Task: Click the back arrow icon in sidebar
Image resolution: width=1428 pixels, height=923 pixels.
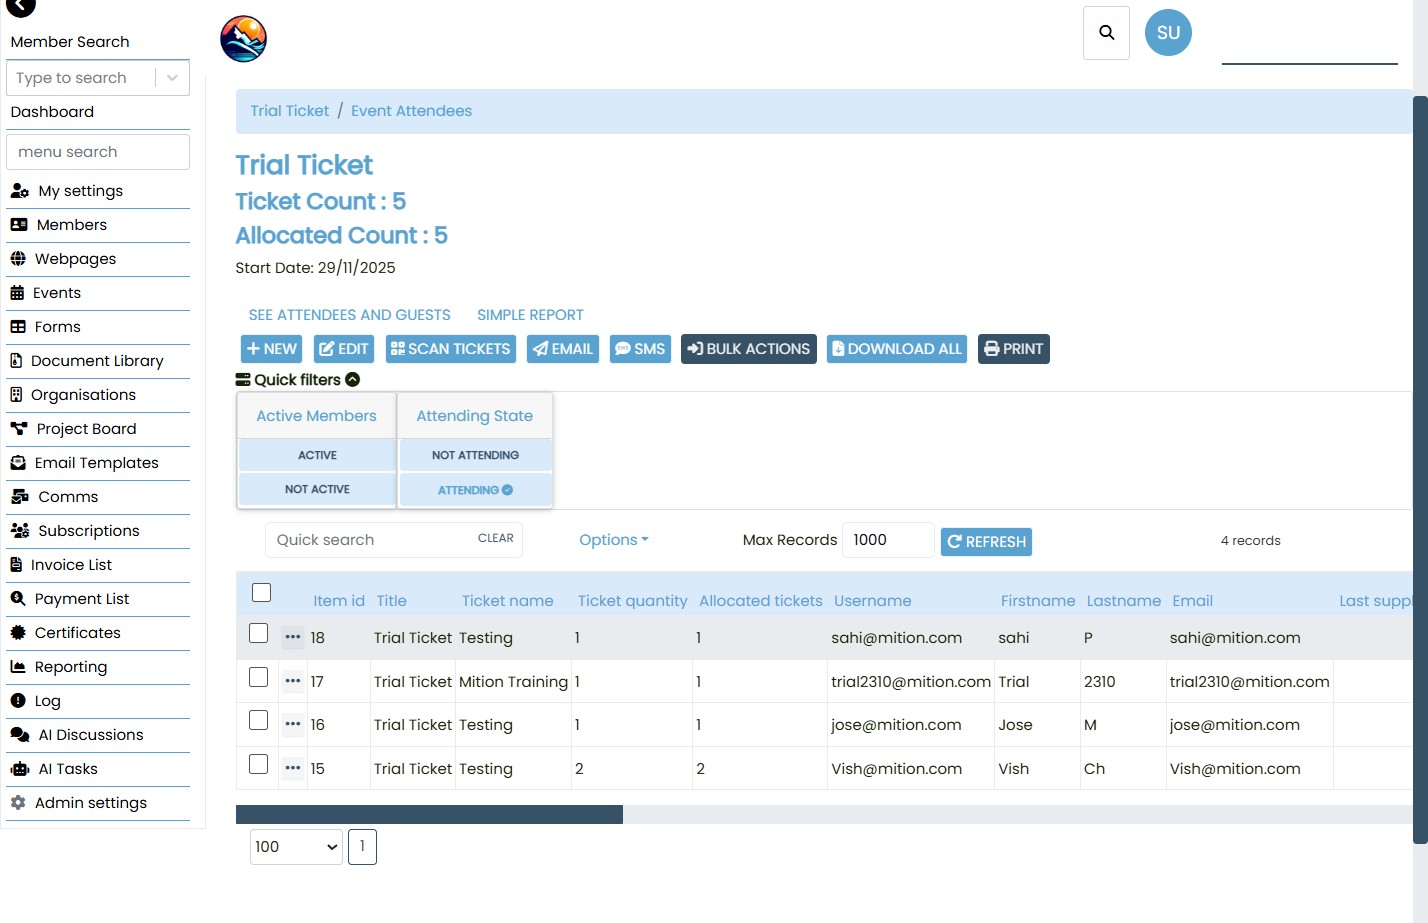Action: 21,7
